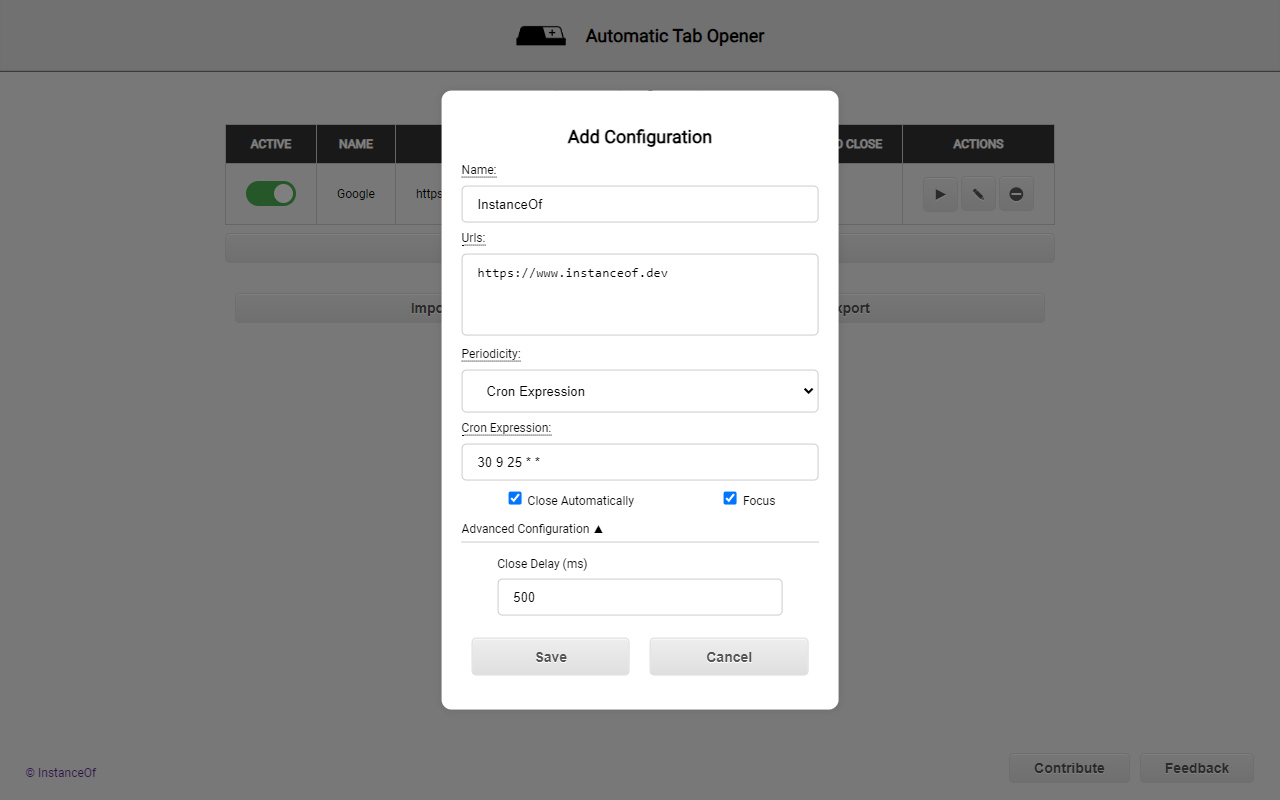Save the new configuration
Image resolution: width=1280 pixels, height=800 pixels.
click(x=551, y=657)
